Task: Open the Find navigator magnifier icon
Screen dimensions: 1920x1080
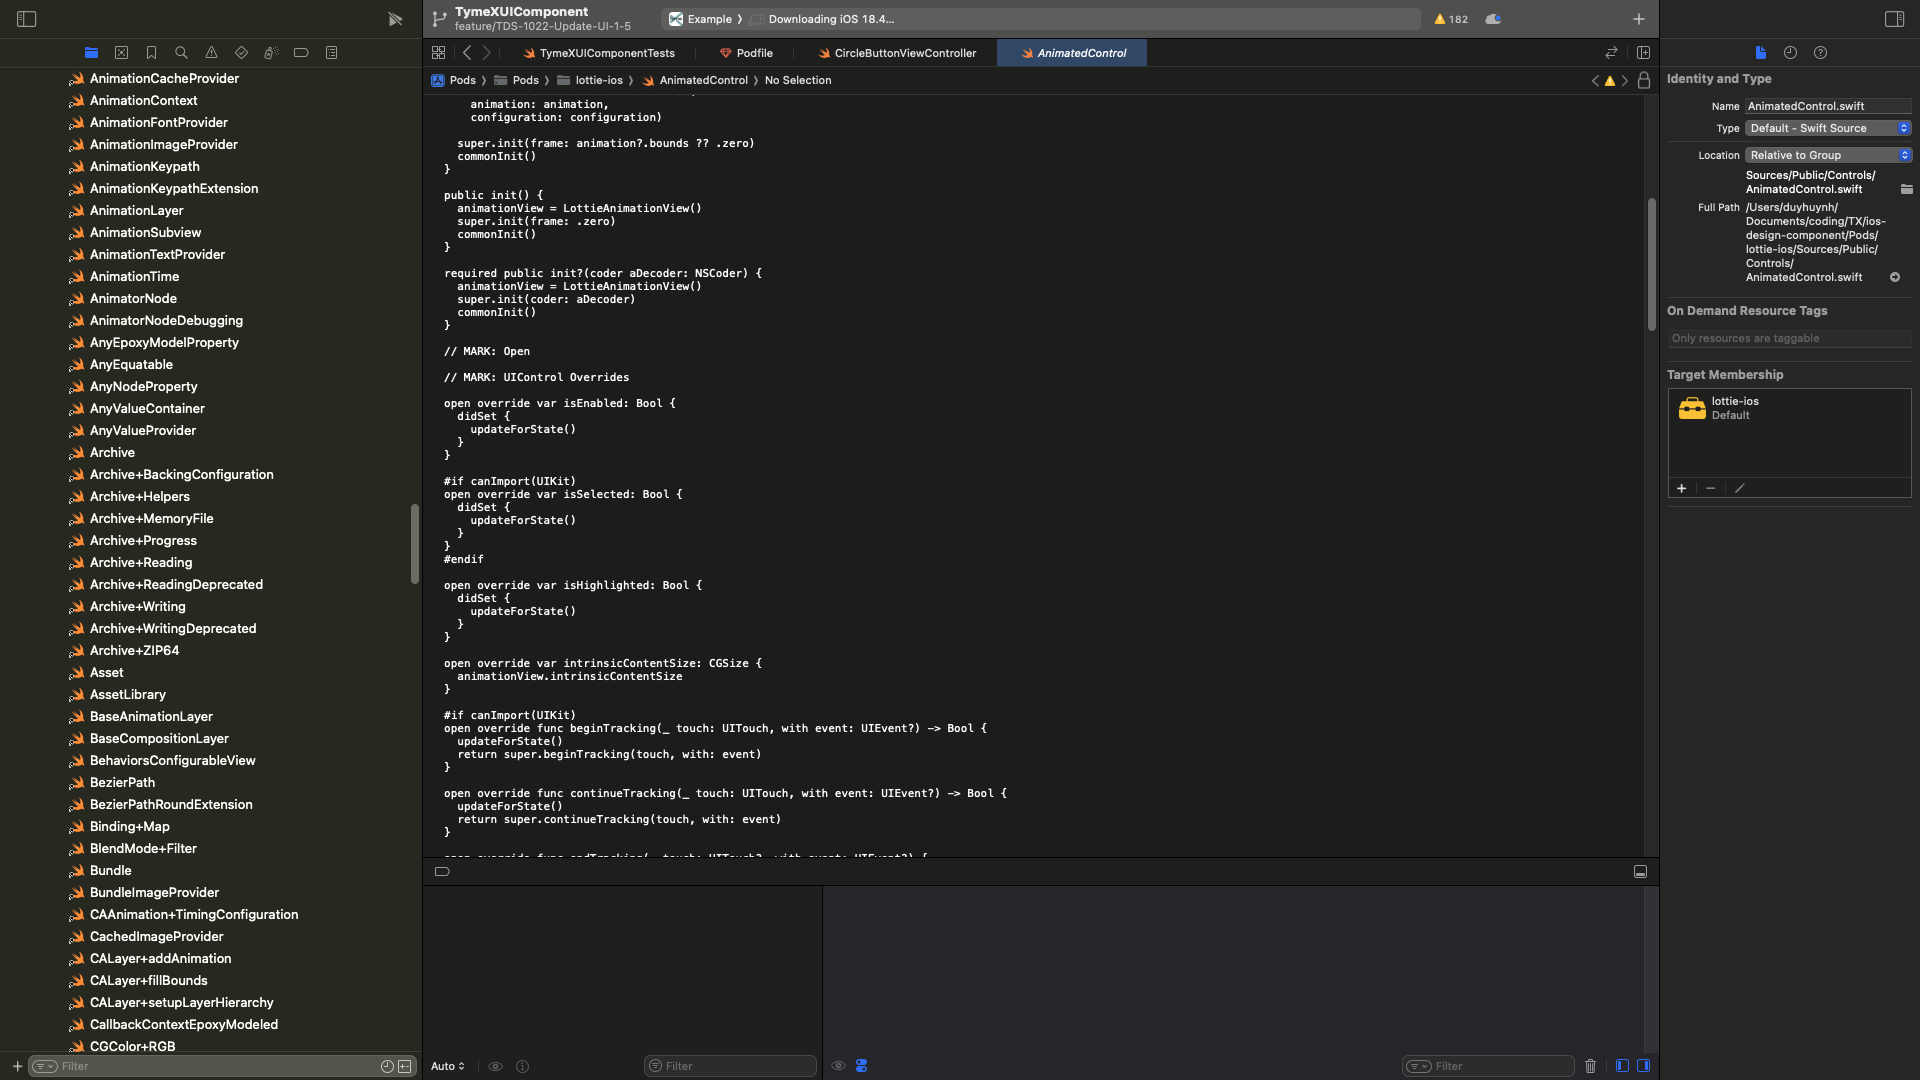Action: point(181,53)
